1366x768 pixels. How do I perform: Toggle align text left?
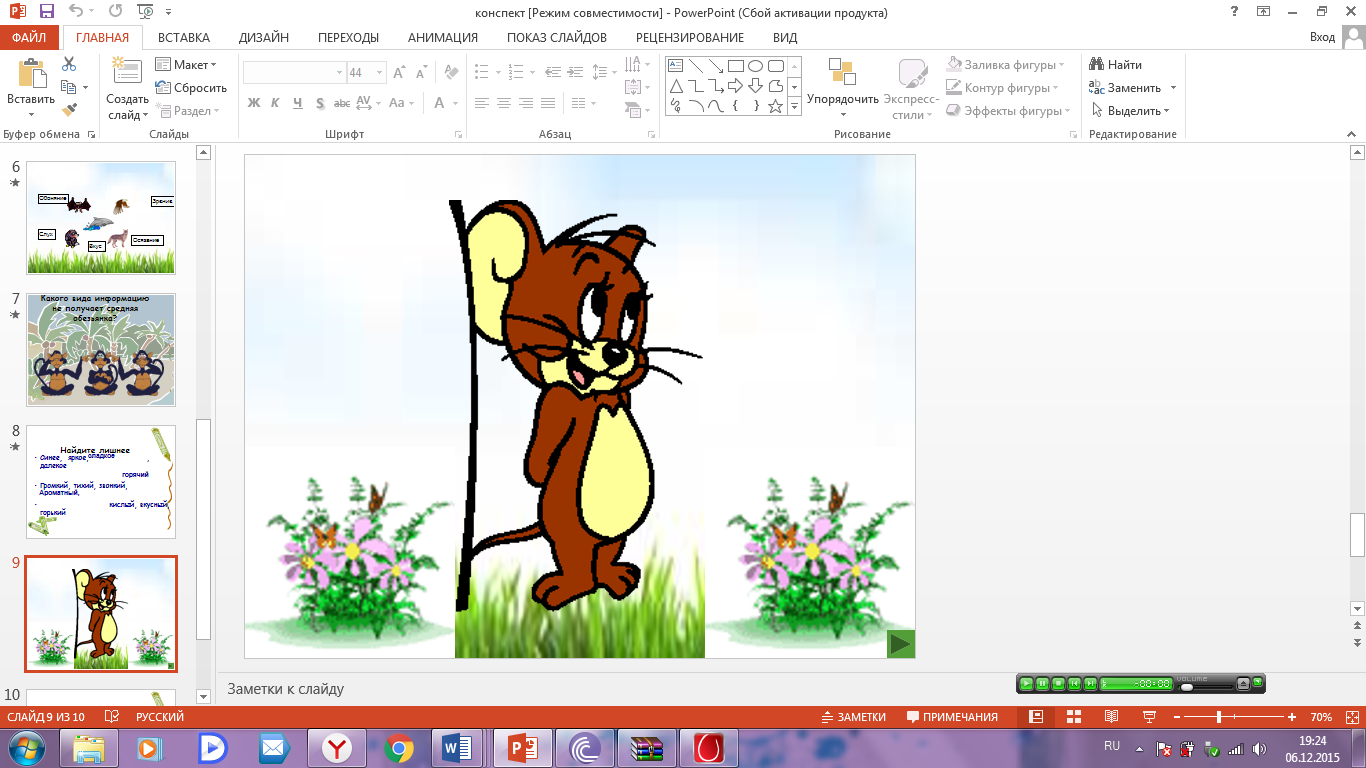[x=482, y=103]
